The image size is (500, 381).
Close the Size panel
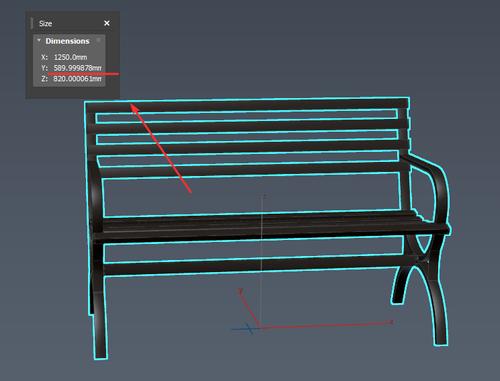click(x=107, y=23)
